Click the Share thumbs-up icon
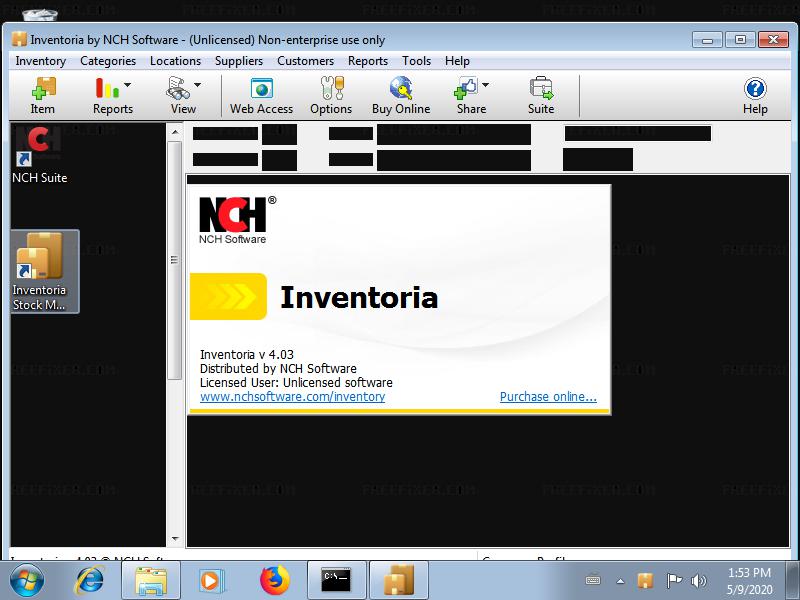 tap(466, 88)
